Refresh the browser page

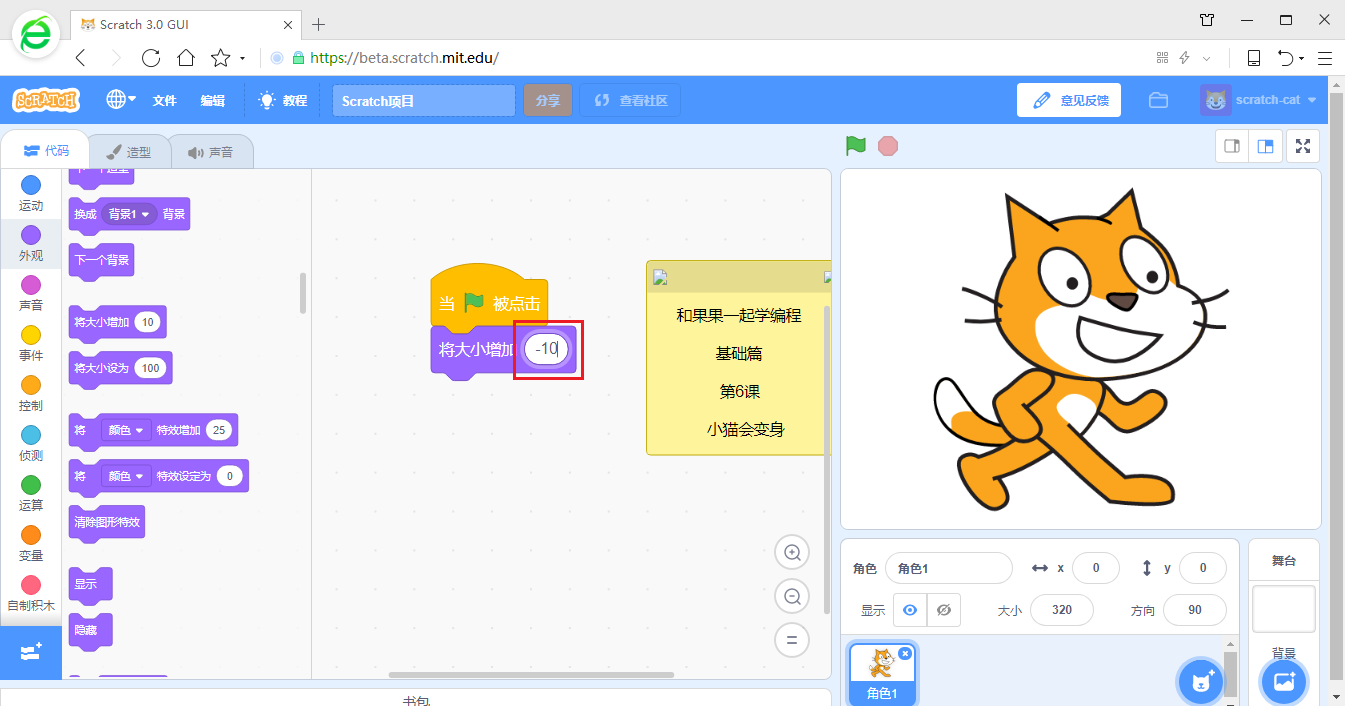tap(151, 58)
